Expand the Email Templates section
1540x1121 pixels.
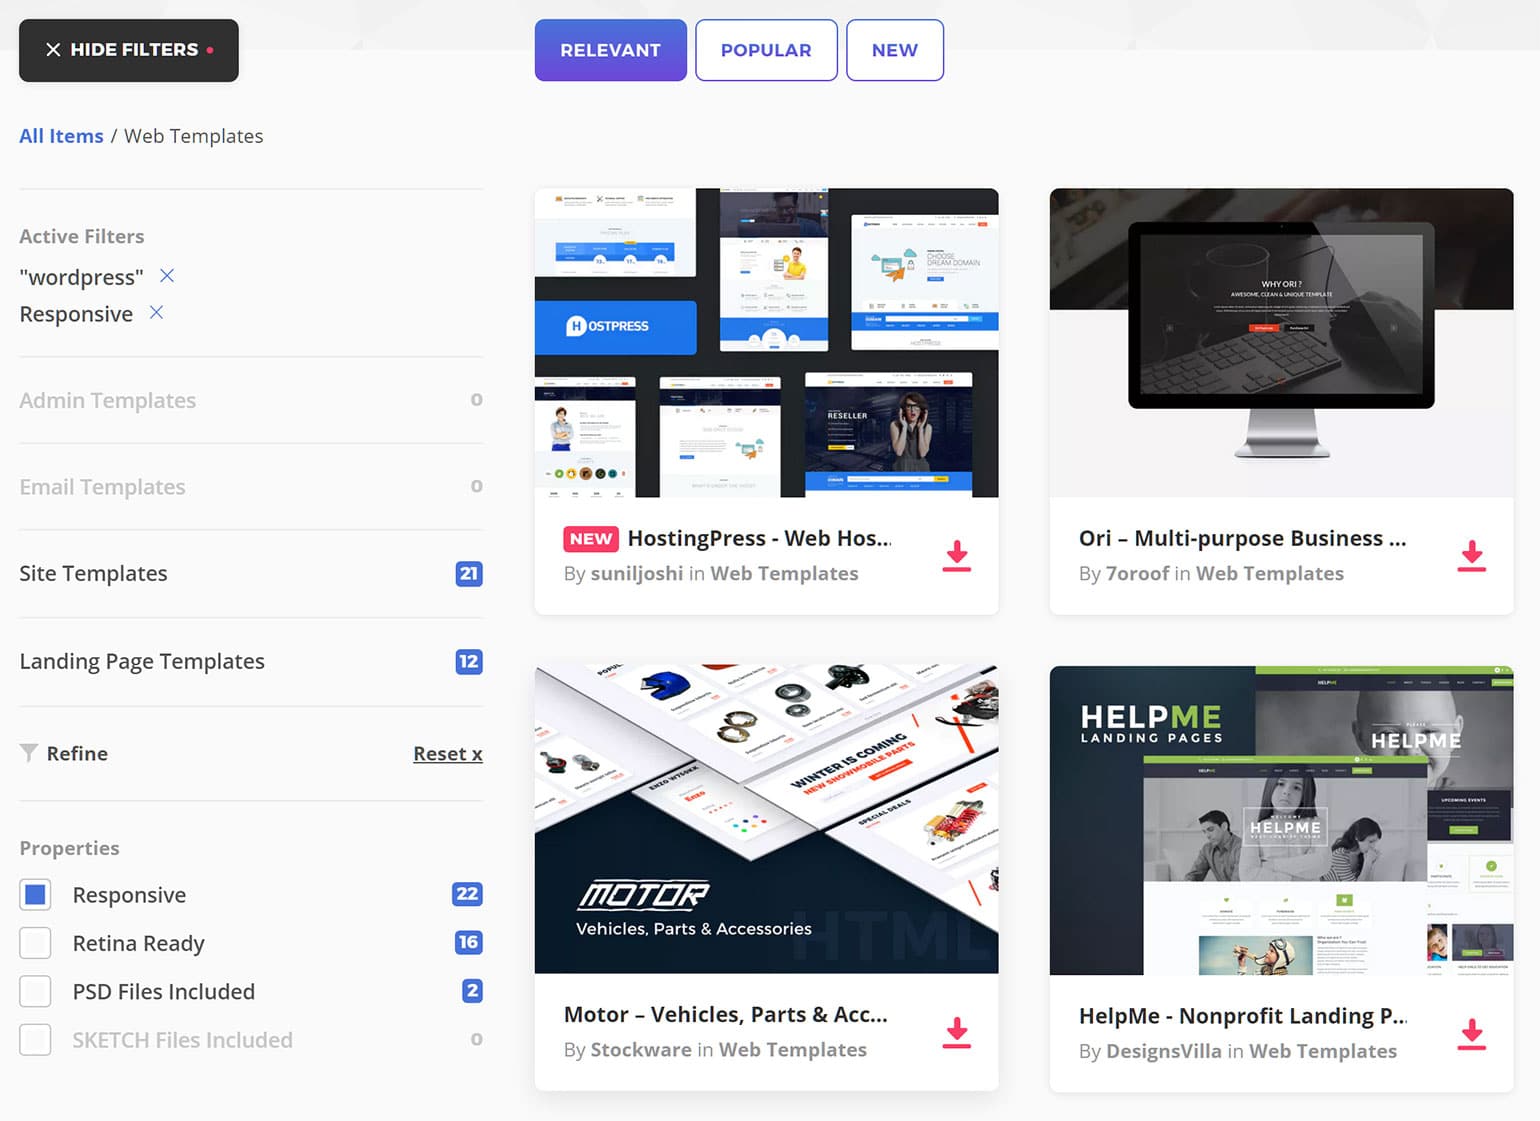click(x=102, y=487)
